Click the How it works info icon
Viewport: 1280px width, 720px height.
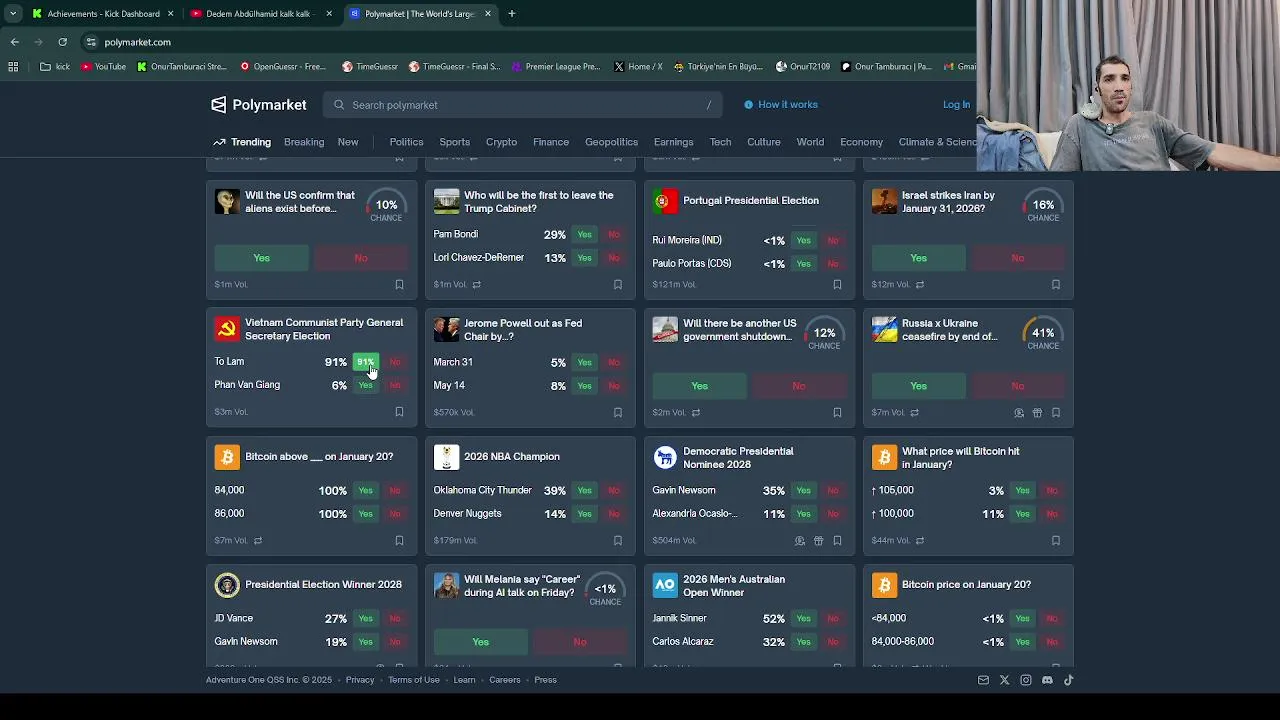(x=748, y=105)
